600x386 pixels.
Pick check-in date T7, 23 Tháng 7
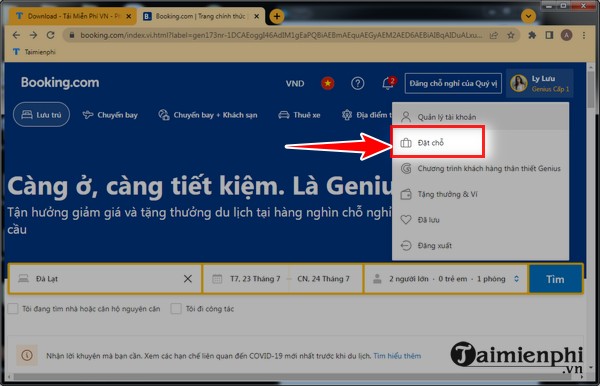(x=255, y=279)
